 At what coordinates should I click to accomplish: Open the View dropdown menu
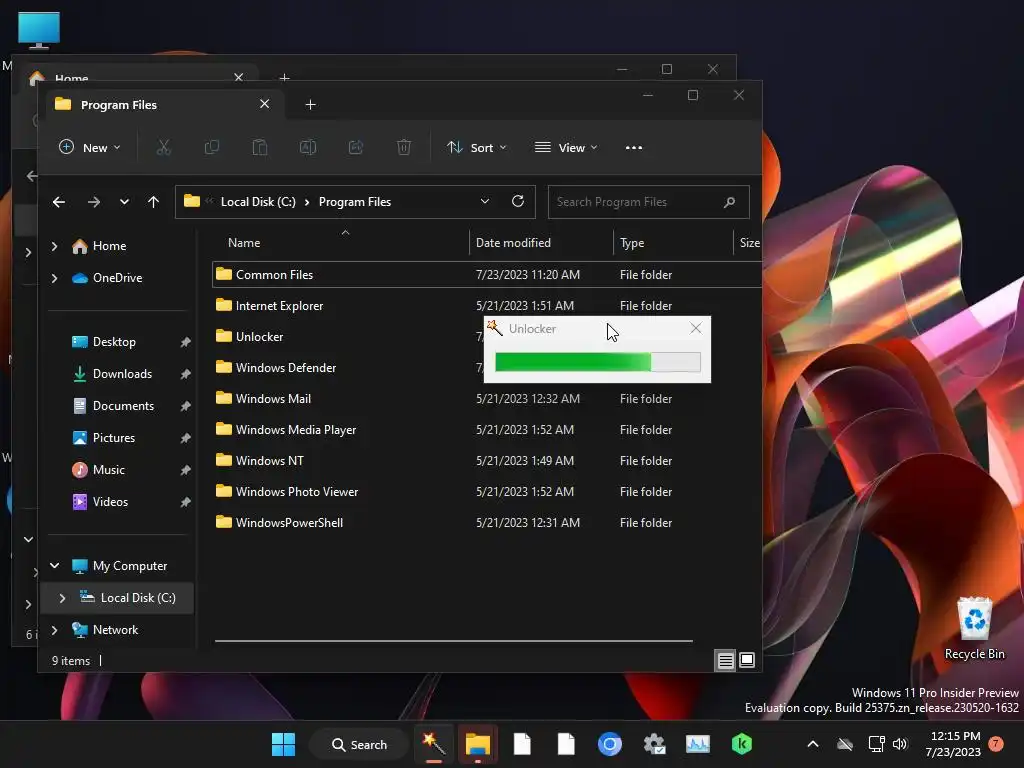tap(566, 148)
